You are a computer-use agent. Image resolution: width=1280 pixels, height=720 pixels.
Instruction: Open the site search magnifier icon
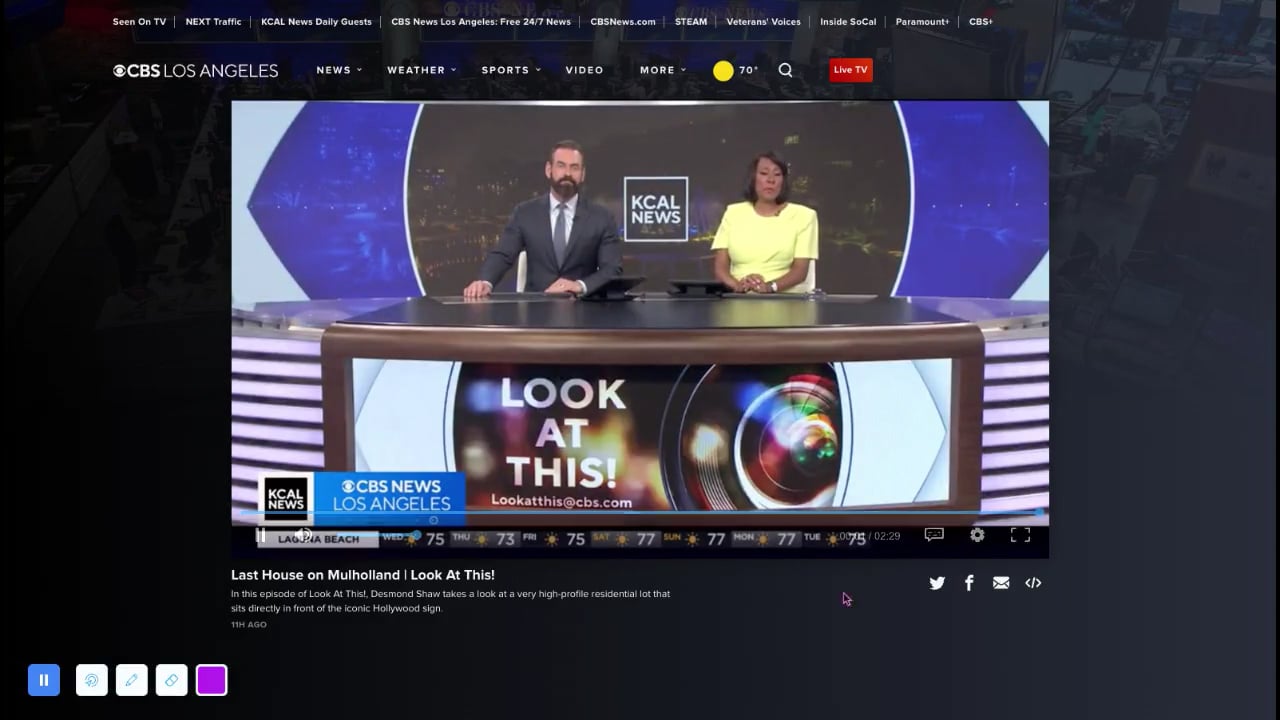click(785, 70)
